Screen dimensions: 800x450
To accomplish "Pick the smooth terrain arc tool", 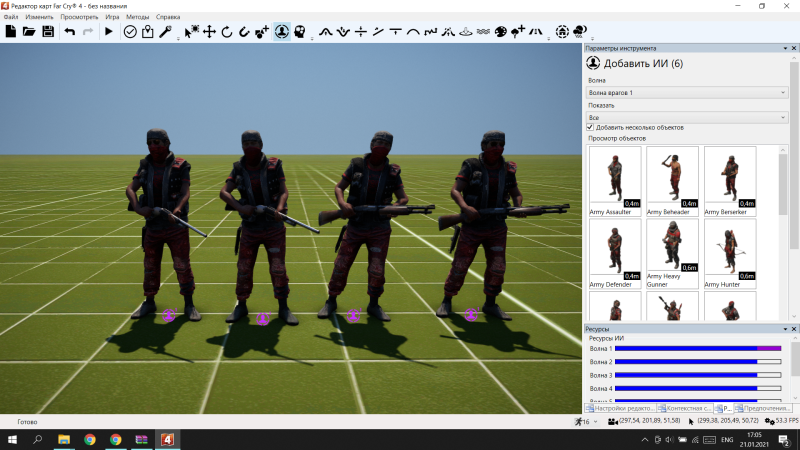I will click(x=413, y=32).
